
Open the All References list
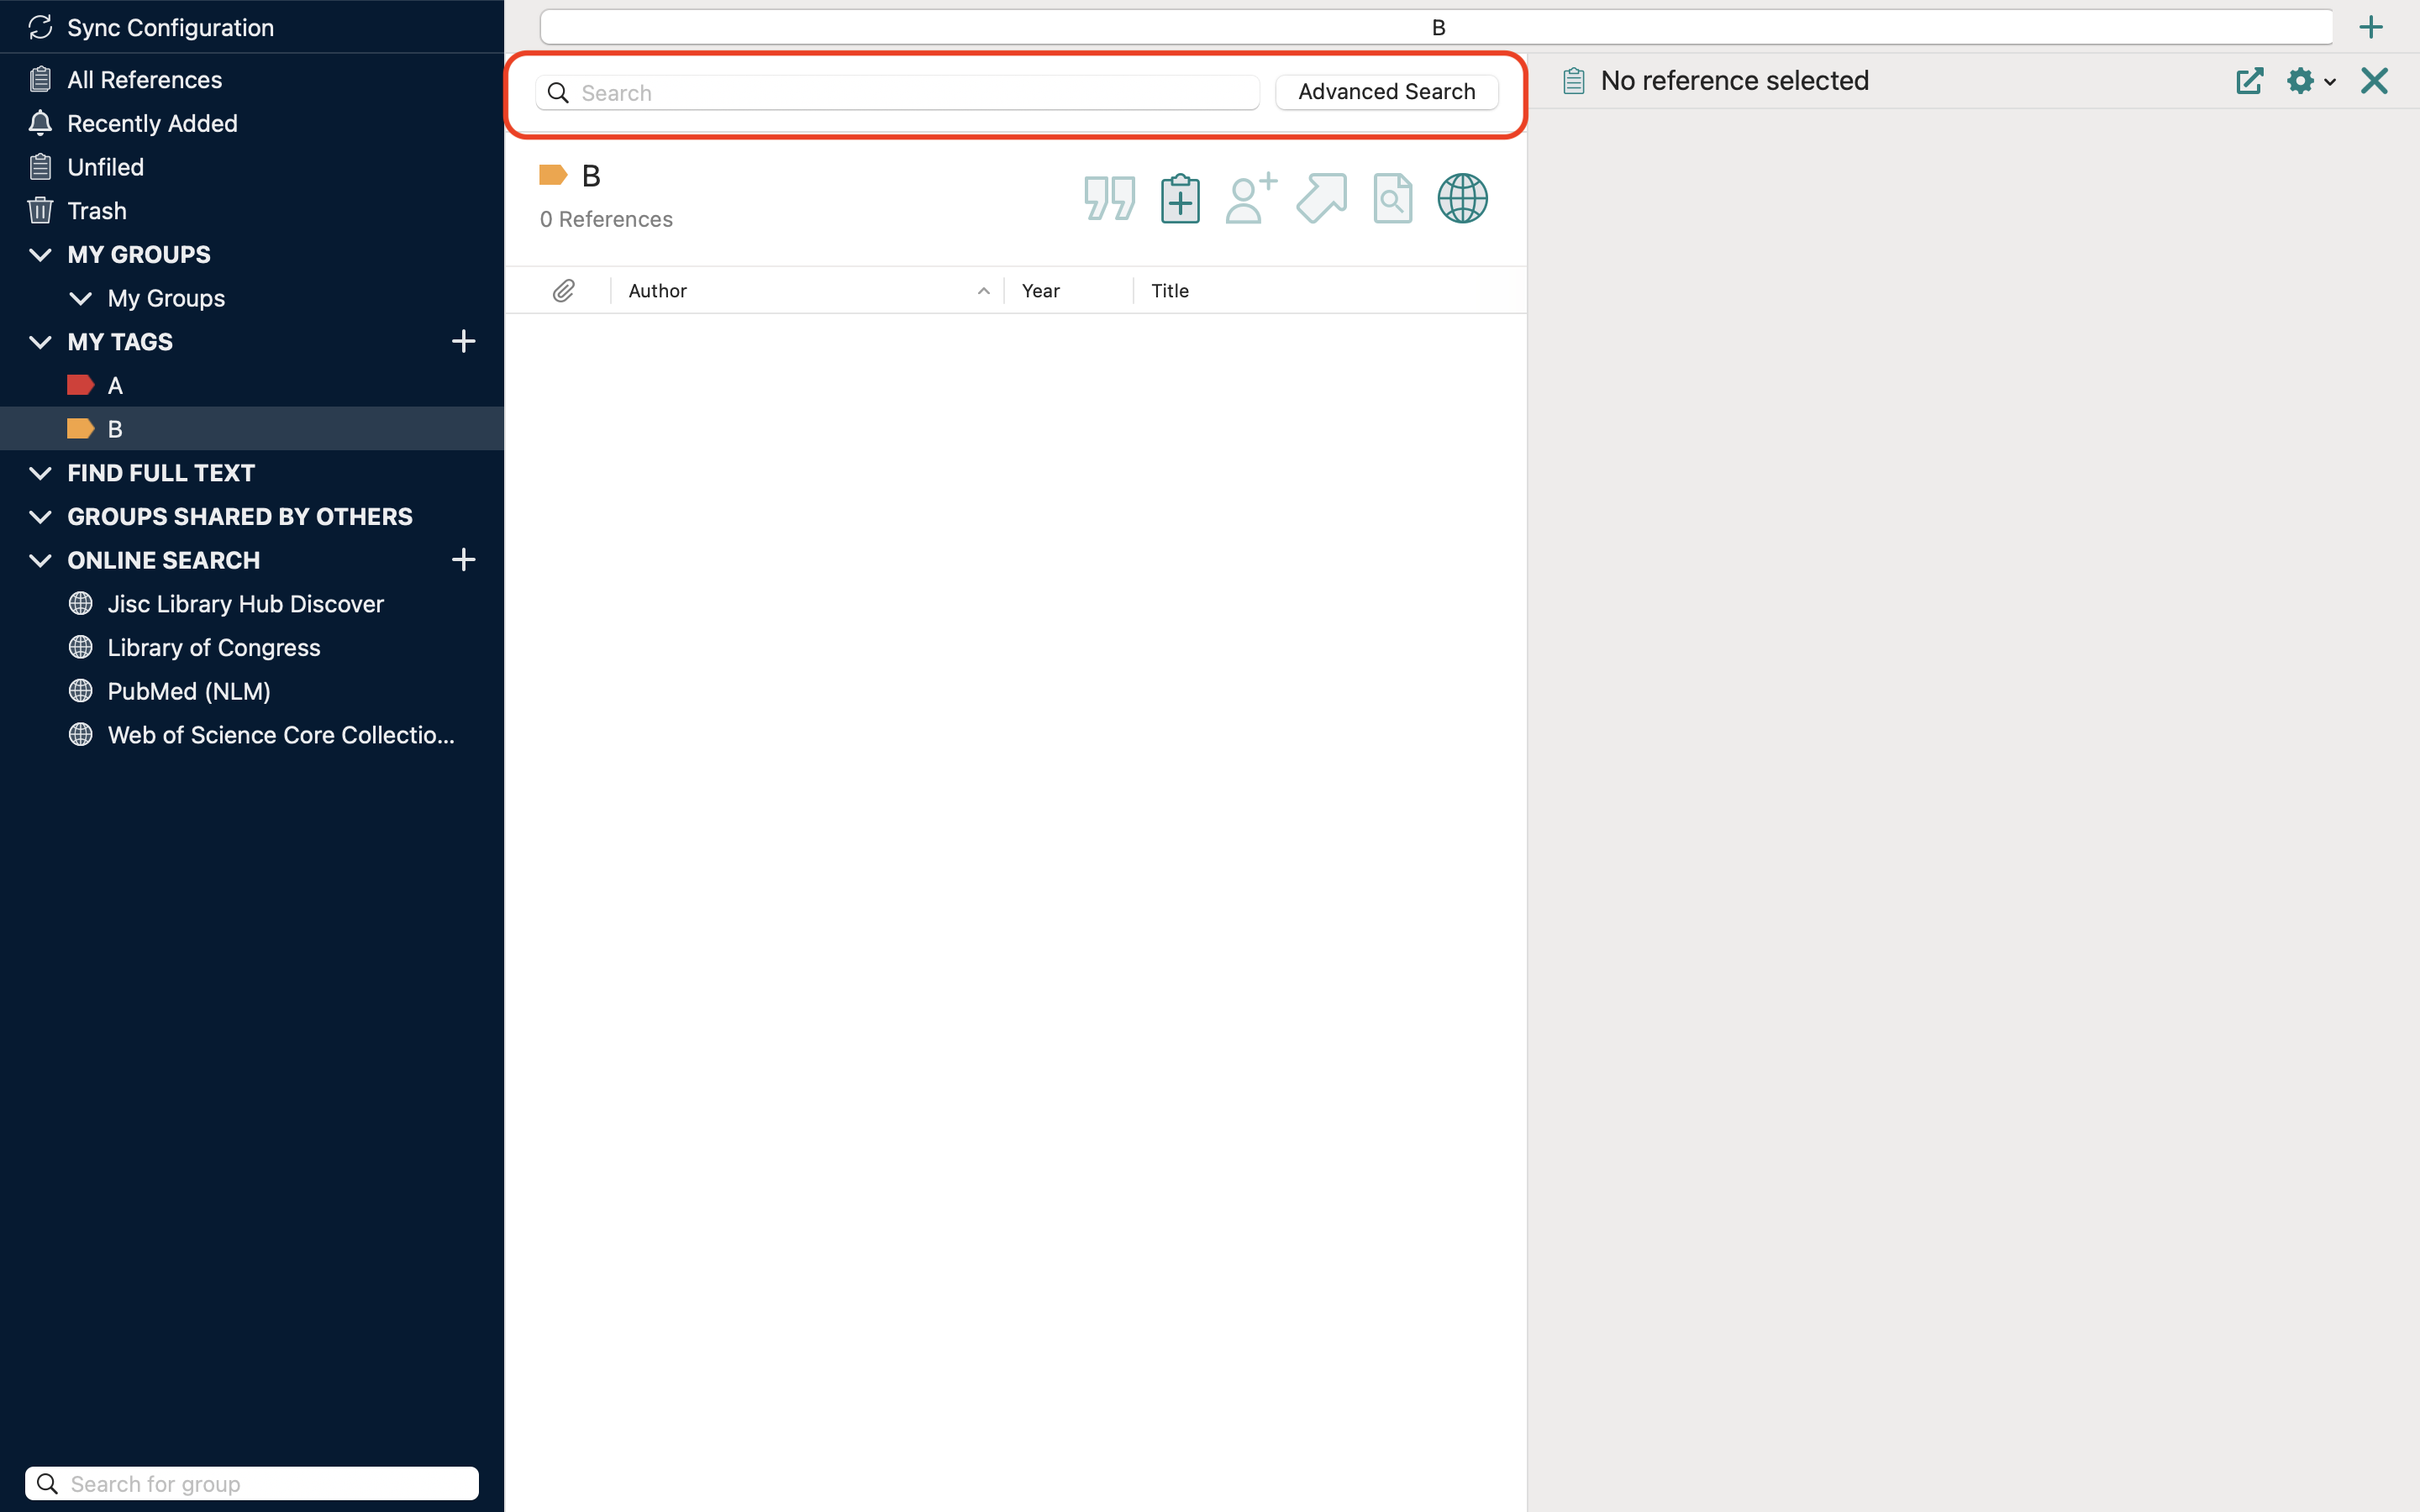coord(144,80)
